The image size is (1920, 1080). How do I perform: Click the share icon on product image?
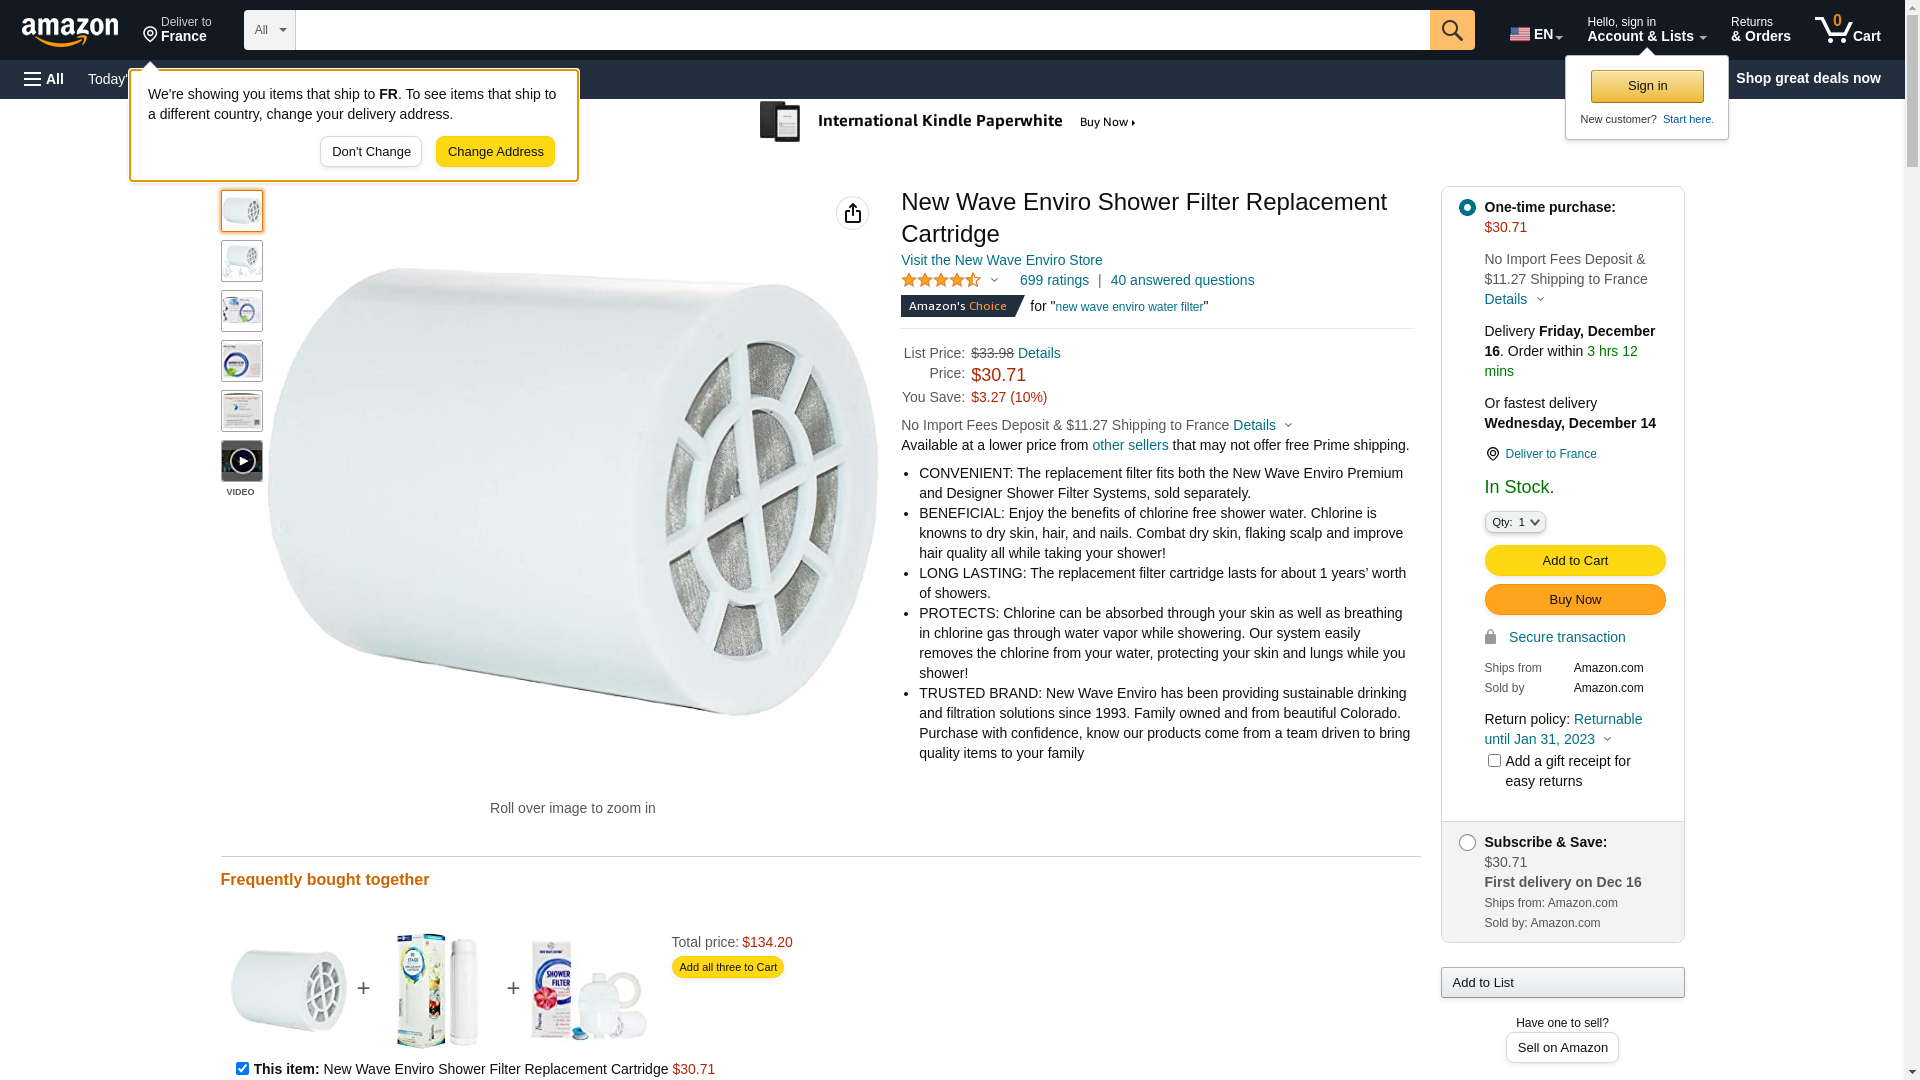point(852,213)
